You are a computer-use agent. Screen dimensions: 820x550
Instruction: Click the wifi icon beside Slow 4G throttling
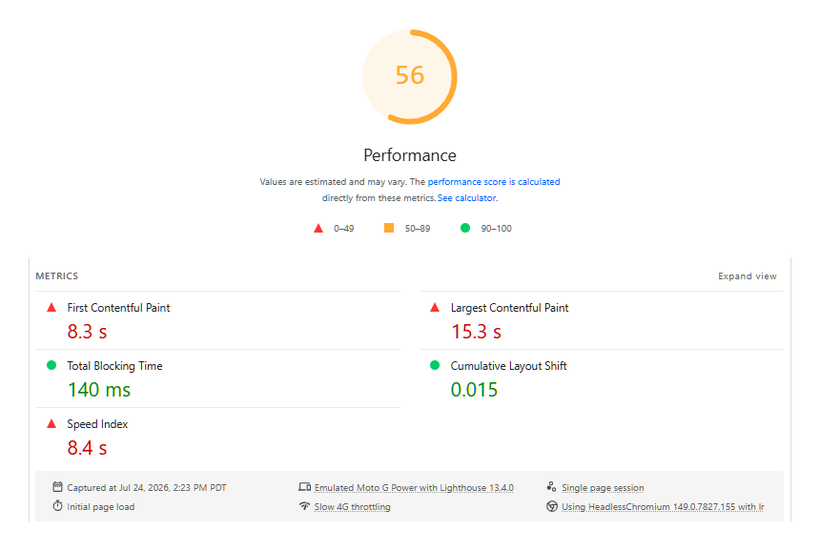pos(304,506)
